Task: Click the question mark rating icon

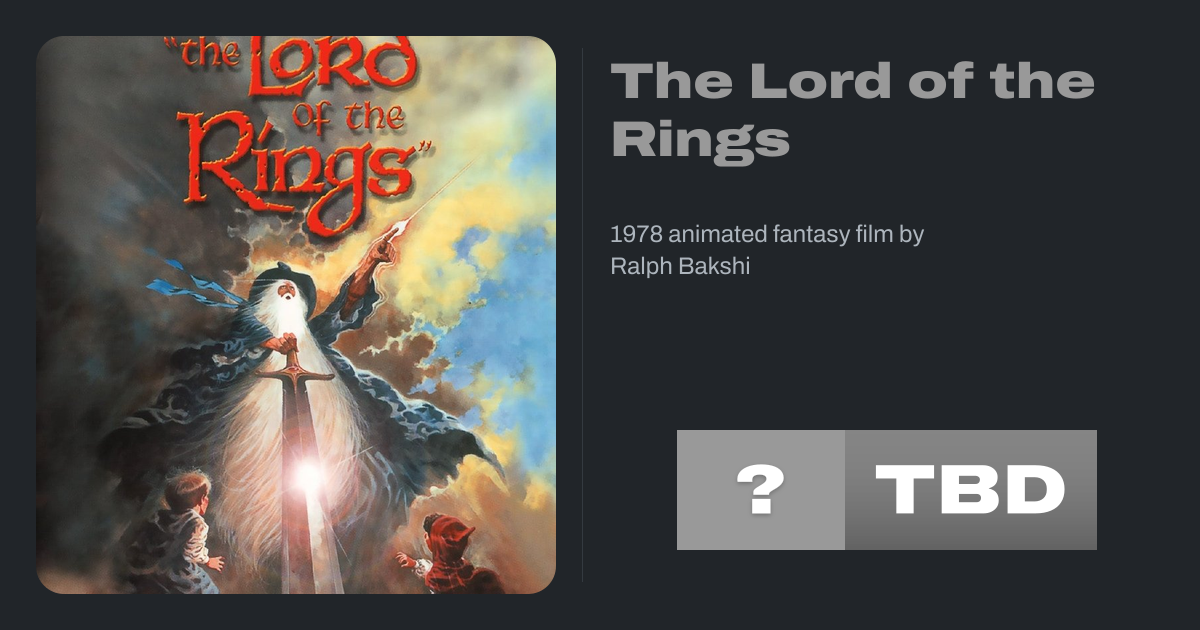Action: [760, 490]
